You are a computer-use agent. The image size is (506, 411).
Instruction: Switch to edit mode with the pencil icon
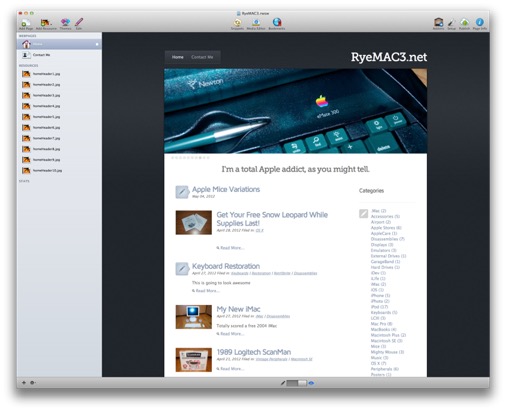tap(283, 383)
